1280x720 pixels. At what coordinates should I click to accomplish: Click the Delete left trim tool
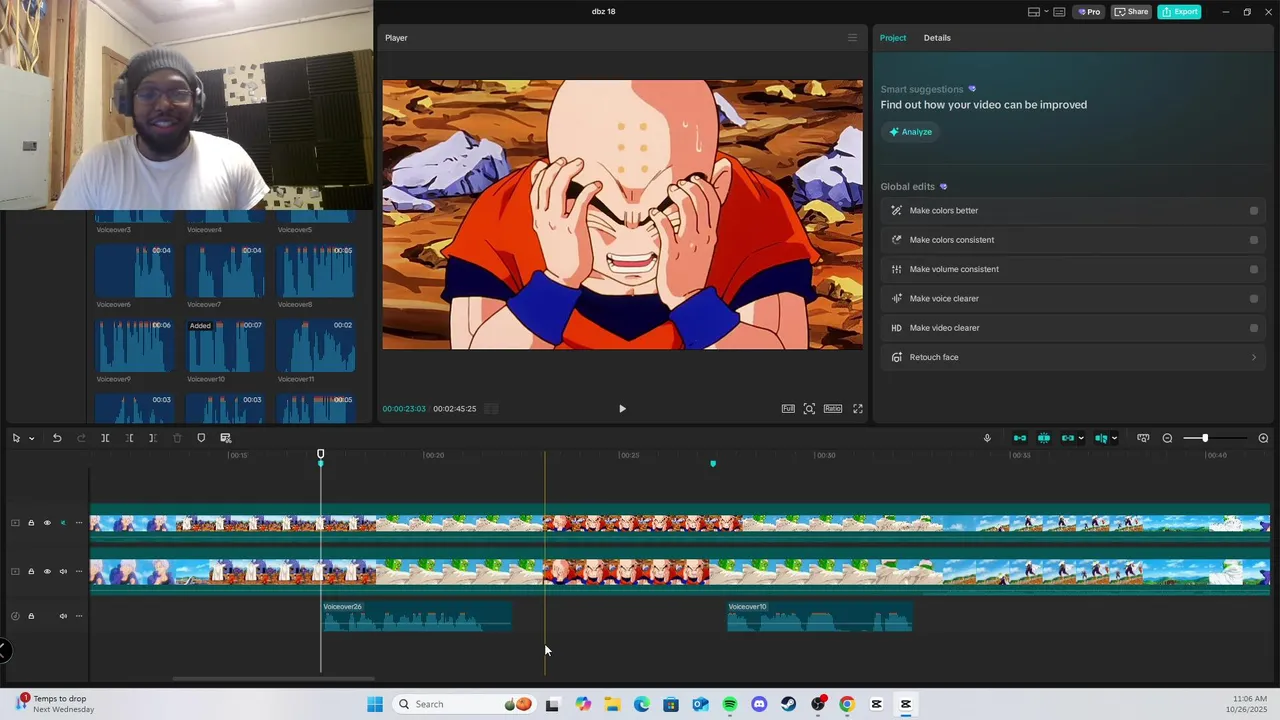pos(129,438)
